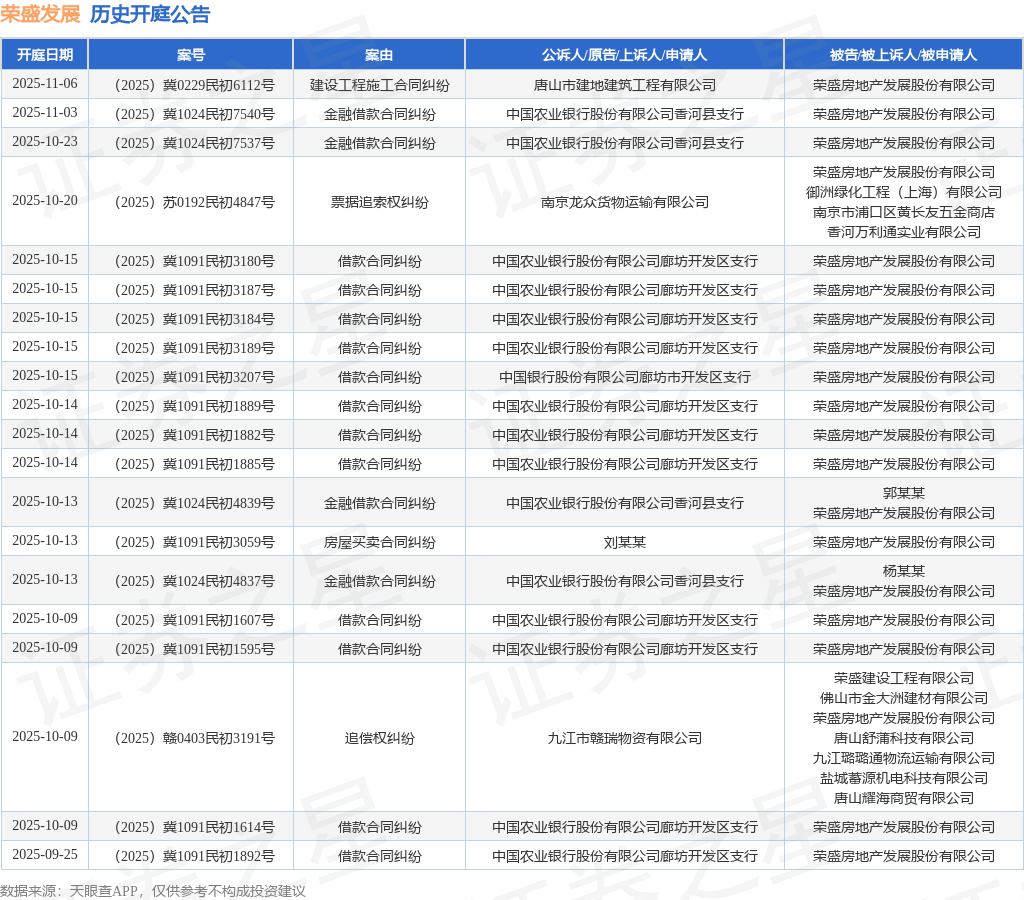Click defendant cell in the 6112号 row
The height and width of the screenshot is (900, 1024).
pos(903,85)
